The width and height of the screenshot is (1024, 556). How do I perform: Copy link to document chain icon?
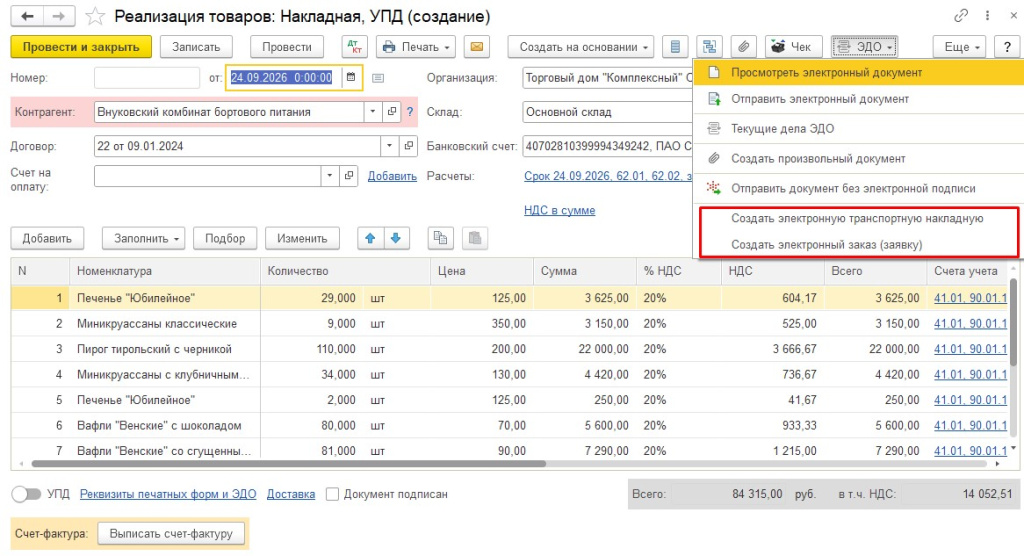[x=961, y=16]
